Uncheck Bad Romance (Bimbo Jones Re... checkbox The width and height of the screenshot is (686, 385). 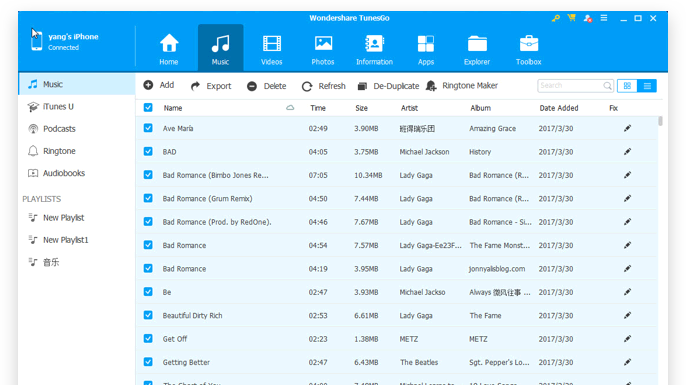pos(148,175)
